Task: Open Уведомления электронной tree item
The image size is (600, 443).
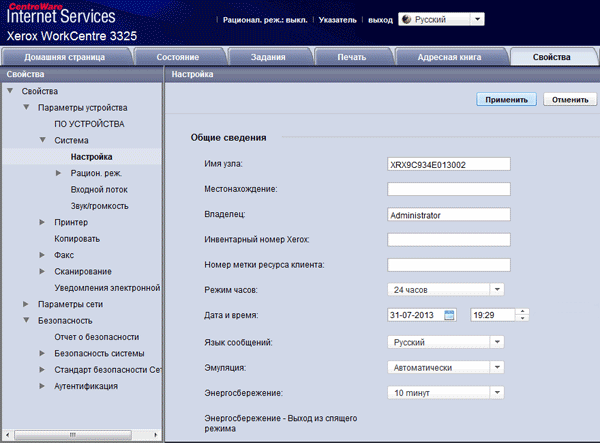Action: pyautogui.click(x=107, y=288)
